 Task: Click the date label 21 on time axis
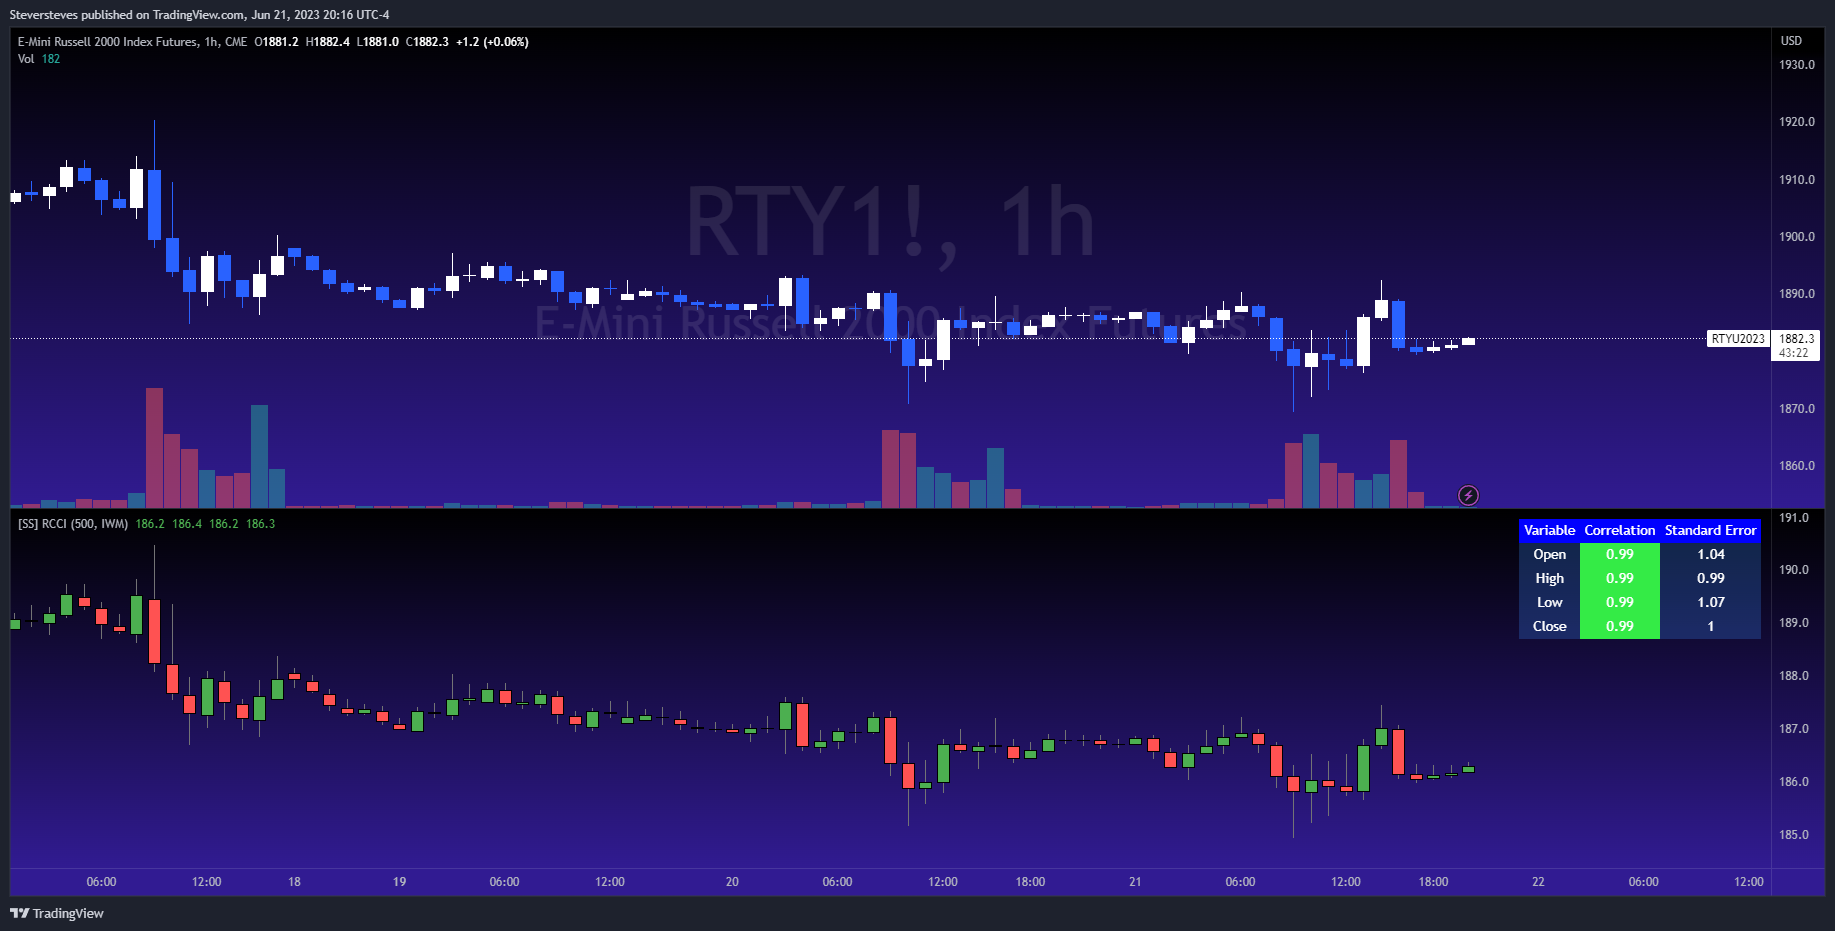click(x=1135, y=882)
